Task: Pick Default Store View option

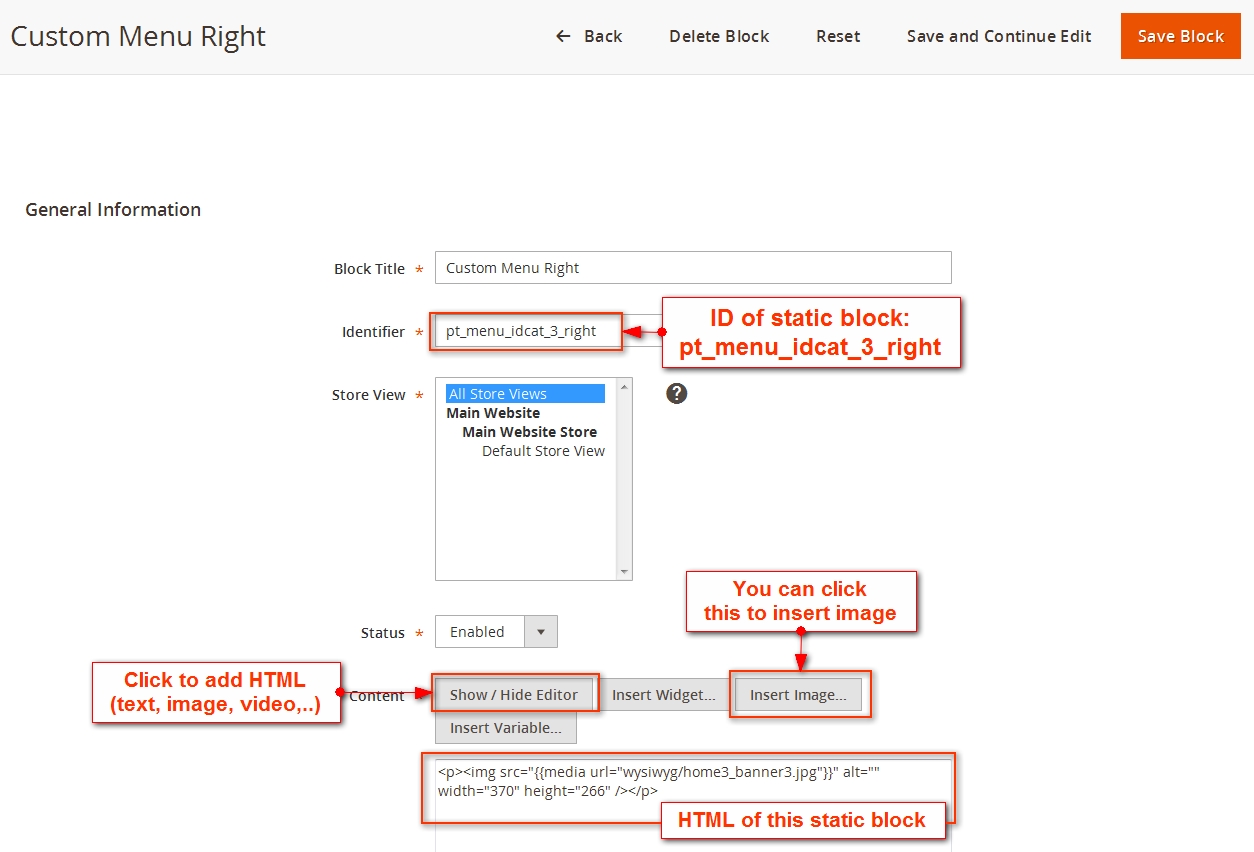Action: (543, 451)
